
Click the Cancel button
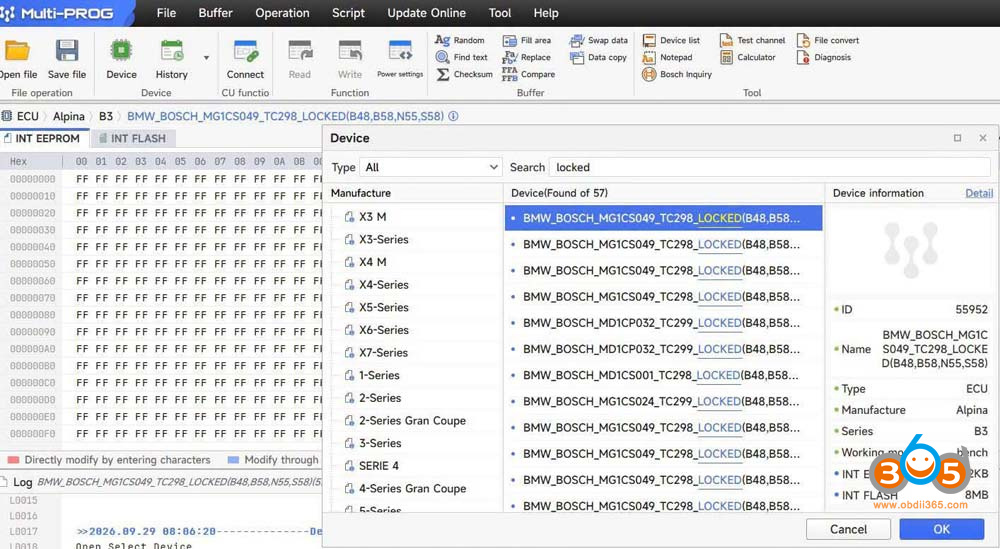pyautogui.click(x=848, y=529)
